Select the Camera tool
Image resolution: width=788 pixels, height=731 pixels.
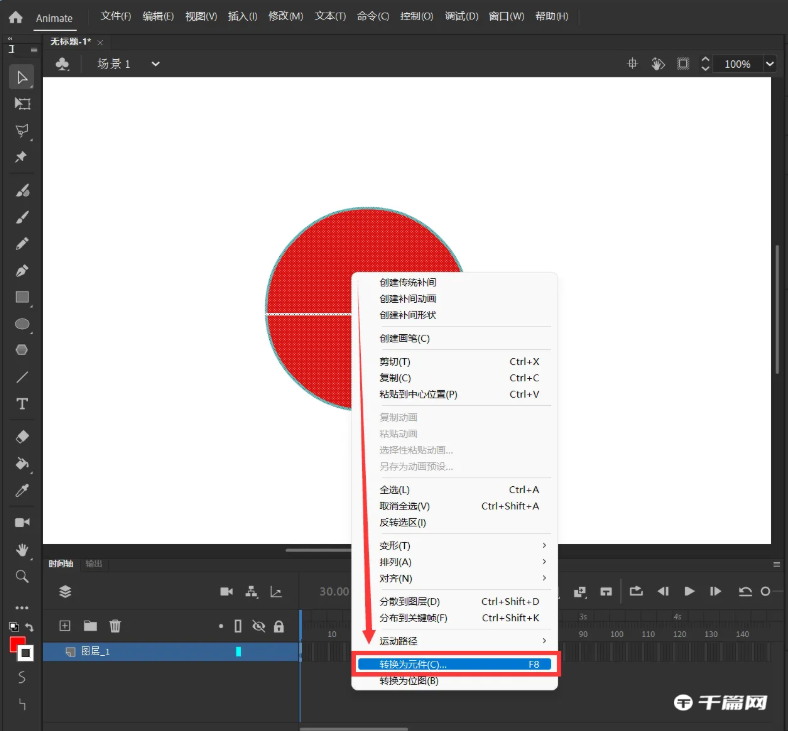click(22, 523)
